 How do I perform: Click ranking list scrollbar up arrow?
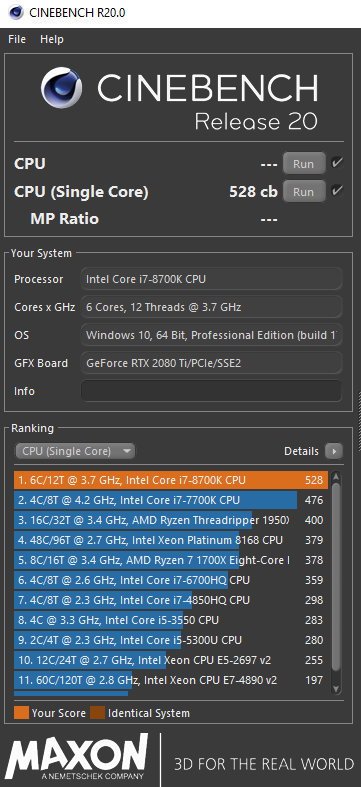coord(336,477)
